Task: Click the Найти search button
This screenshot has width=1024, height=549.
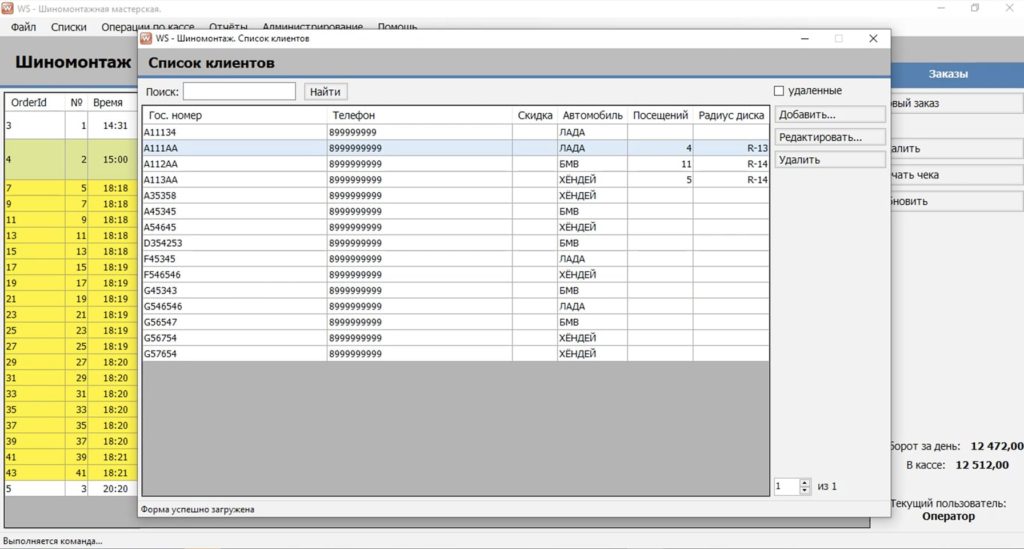Action: 325,91
